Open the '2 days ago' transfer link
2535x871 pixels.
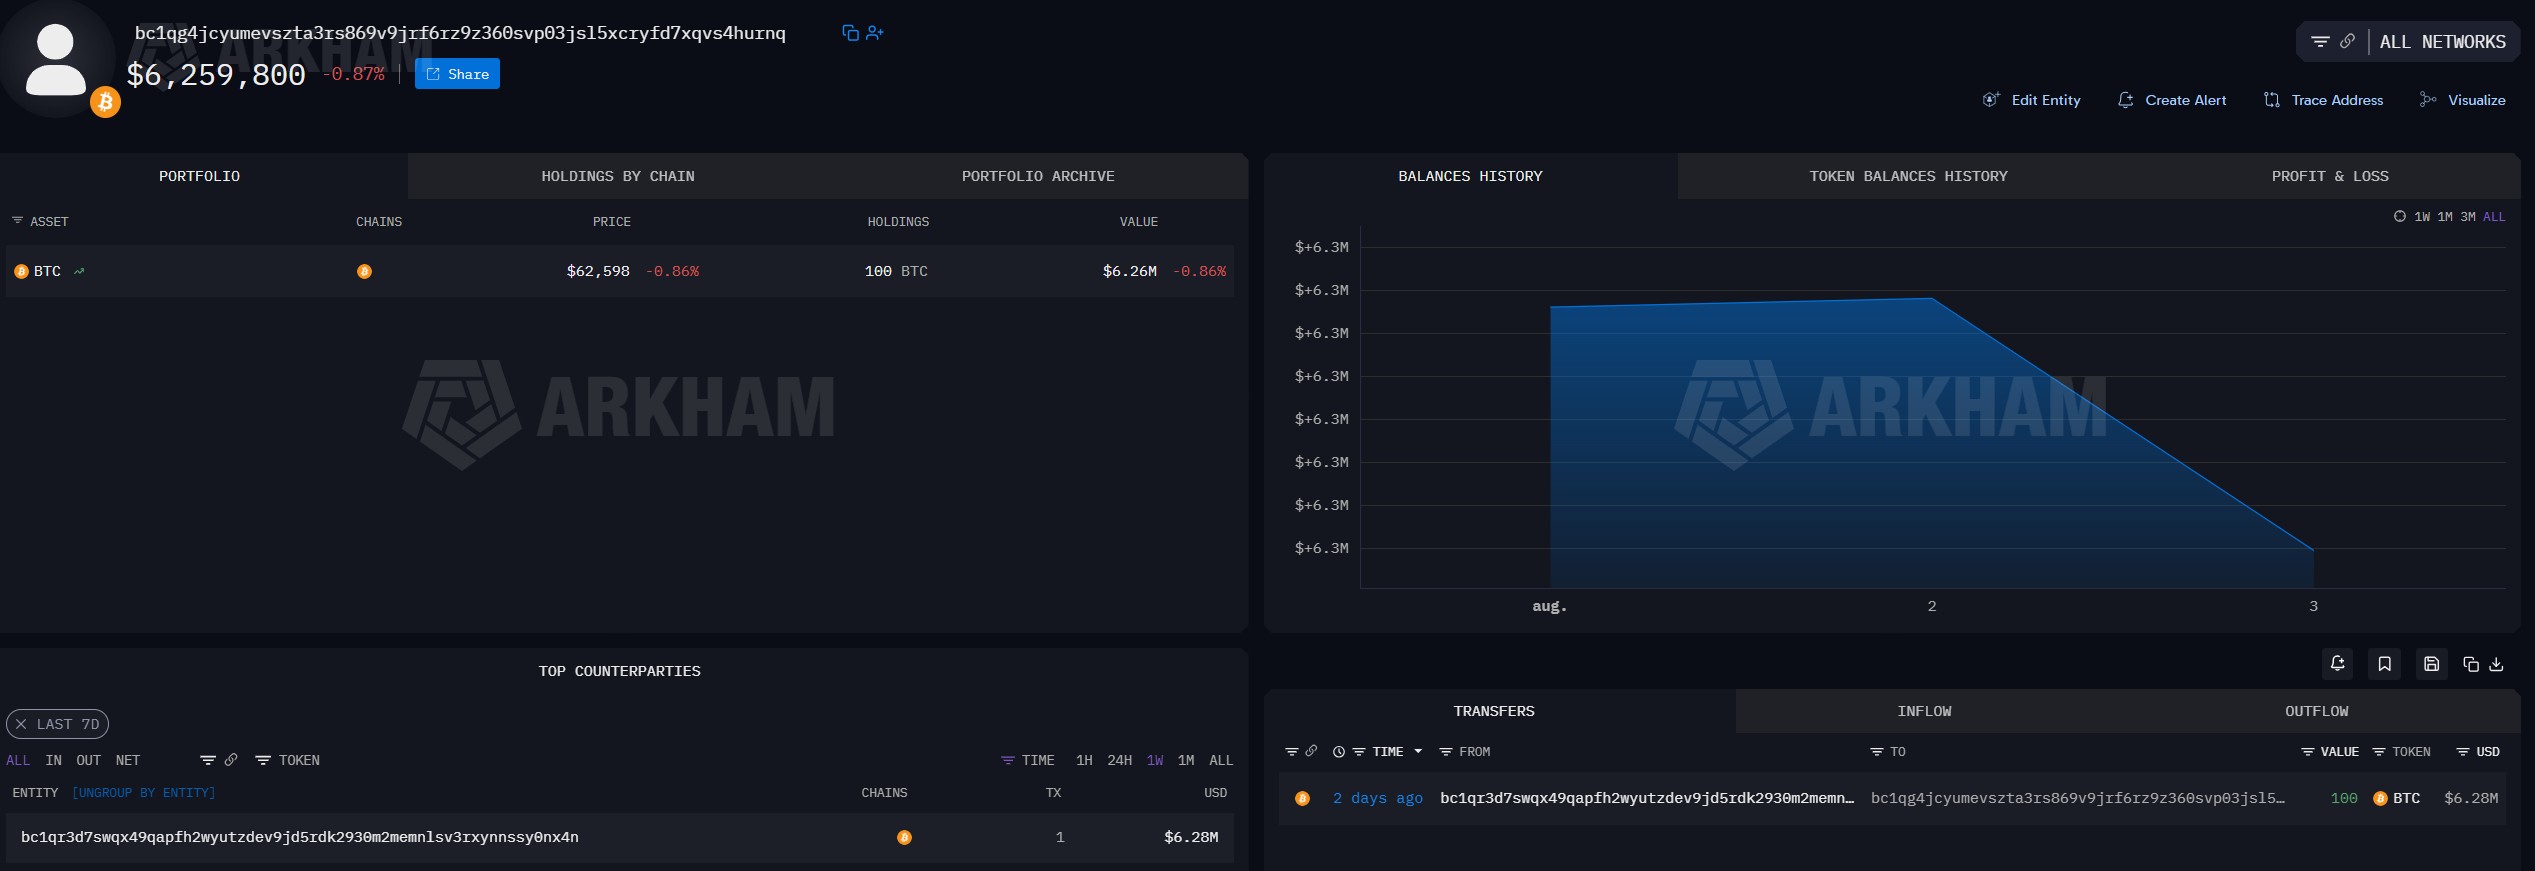point(1377,798)
